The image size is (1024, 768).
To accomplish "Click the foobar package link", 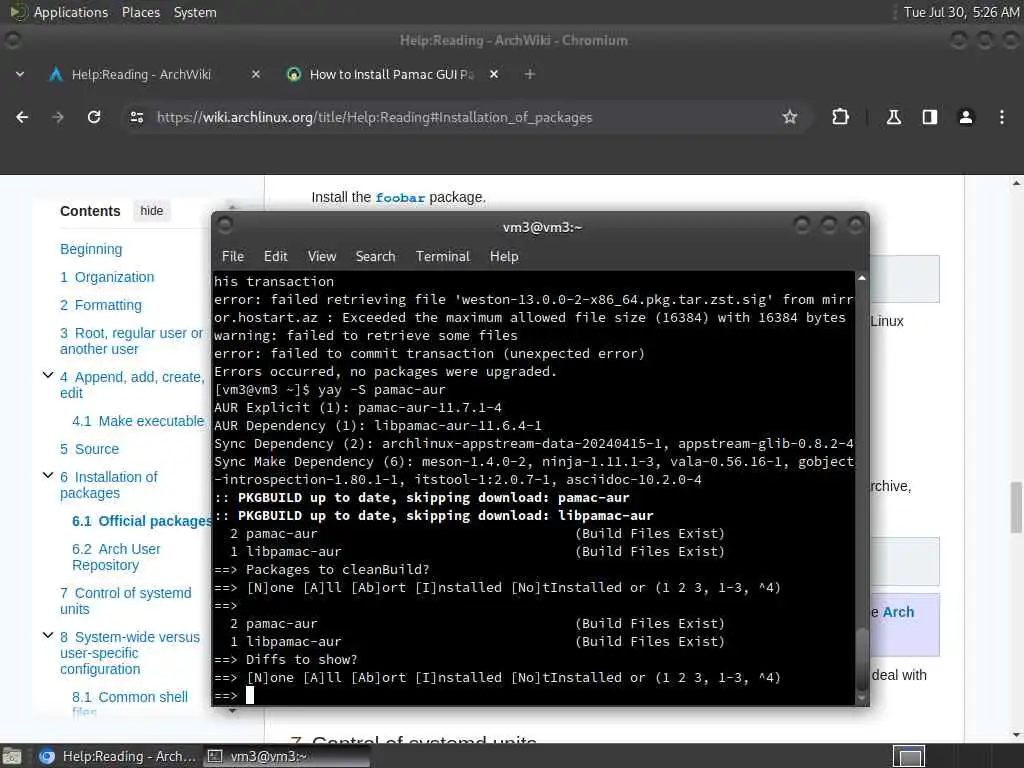I will [x=400, y=197].
